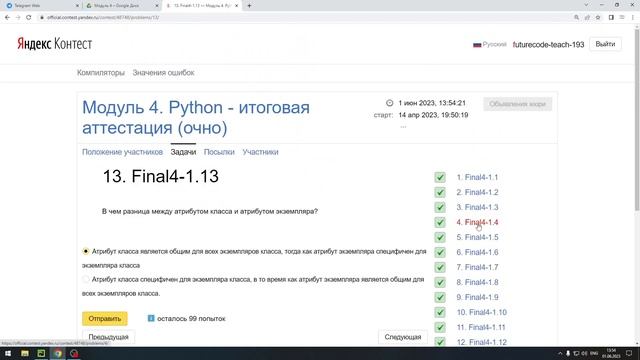This screenshot has height=360, width=640.
Task: Select the first answer about shared class attribute
Action: click(86, 251)
